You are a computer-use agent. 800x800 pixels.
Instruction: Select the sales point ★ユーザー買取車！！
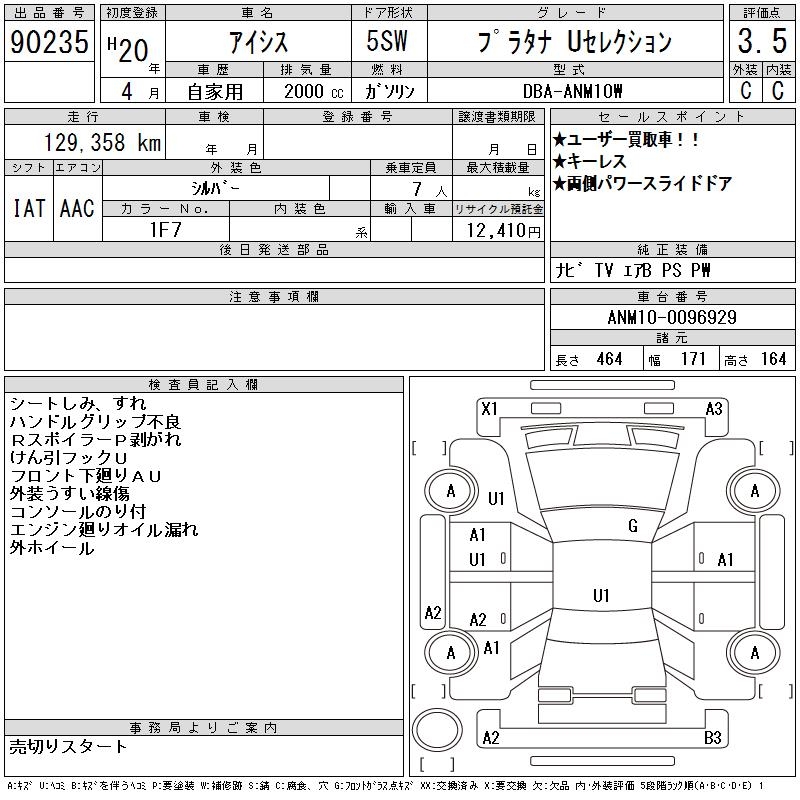point(626,140)
